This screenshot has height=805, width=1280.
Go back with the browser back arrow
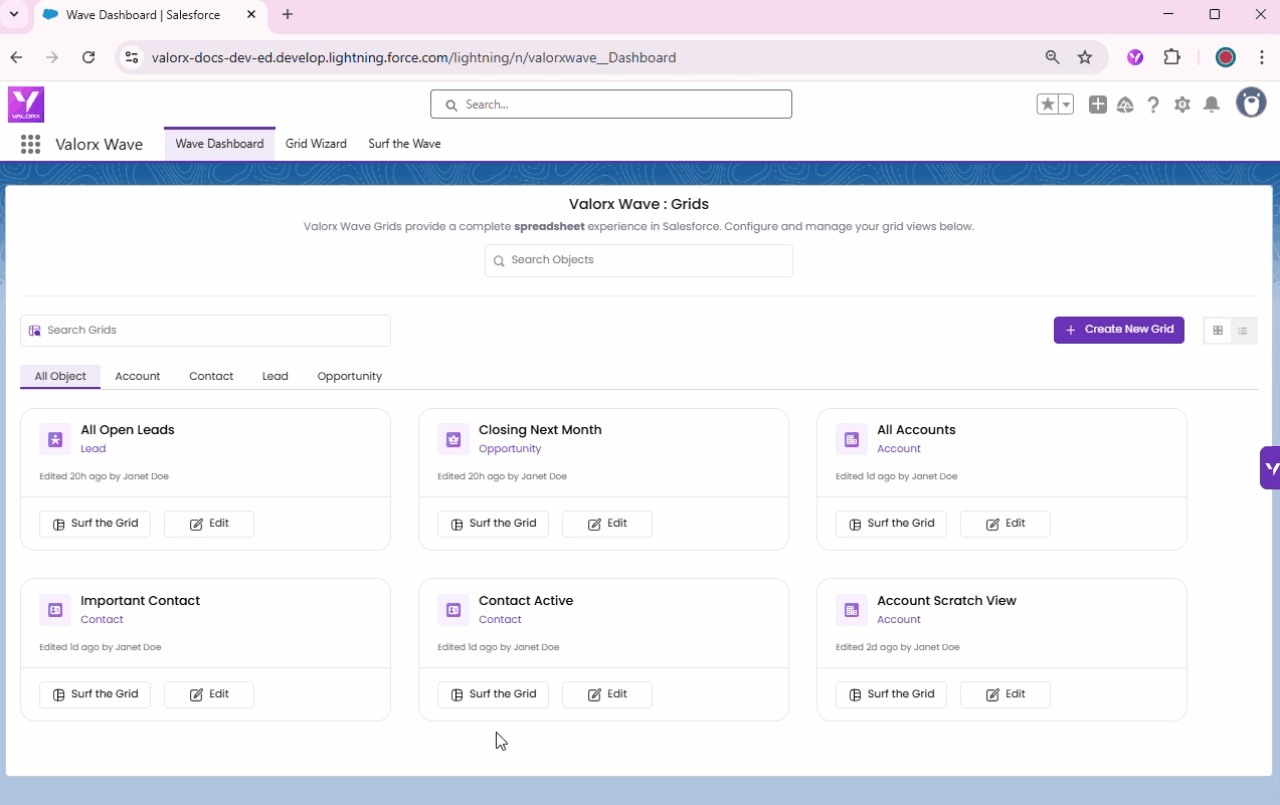(17, 58)
